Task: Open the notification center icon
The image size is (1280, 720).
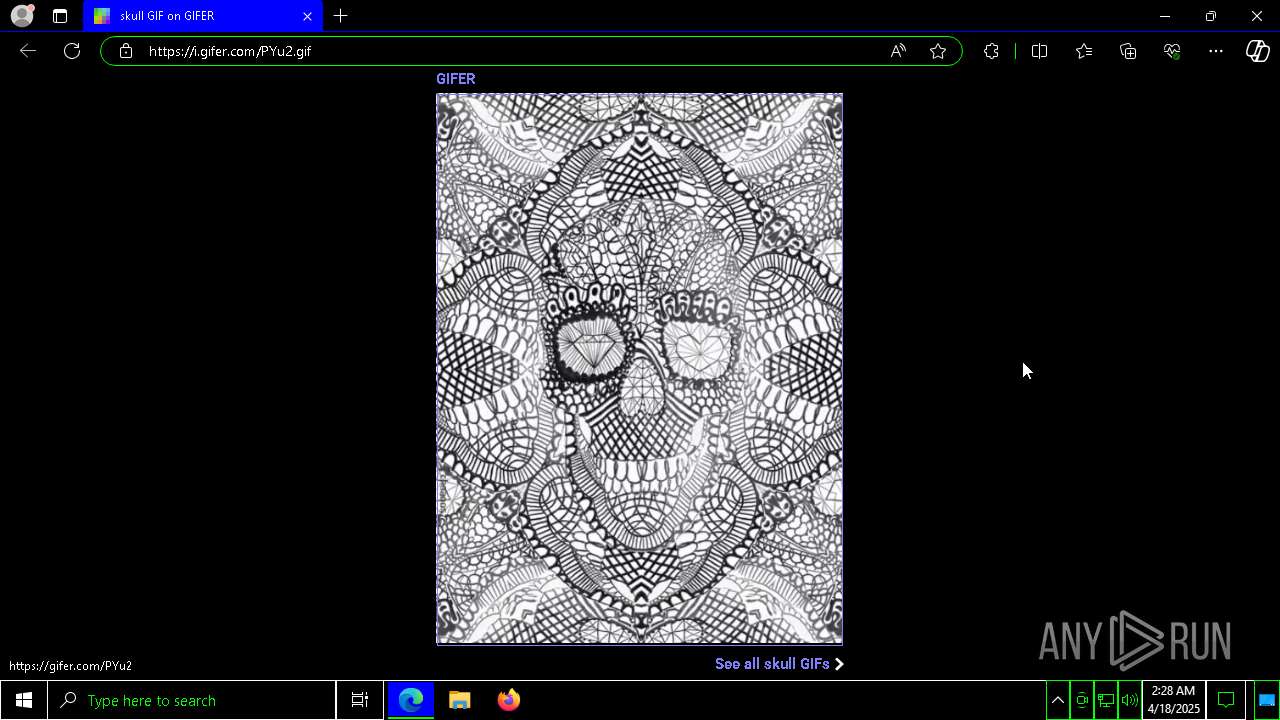Action: [x=1226, y=700]
